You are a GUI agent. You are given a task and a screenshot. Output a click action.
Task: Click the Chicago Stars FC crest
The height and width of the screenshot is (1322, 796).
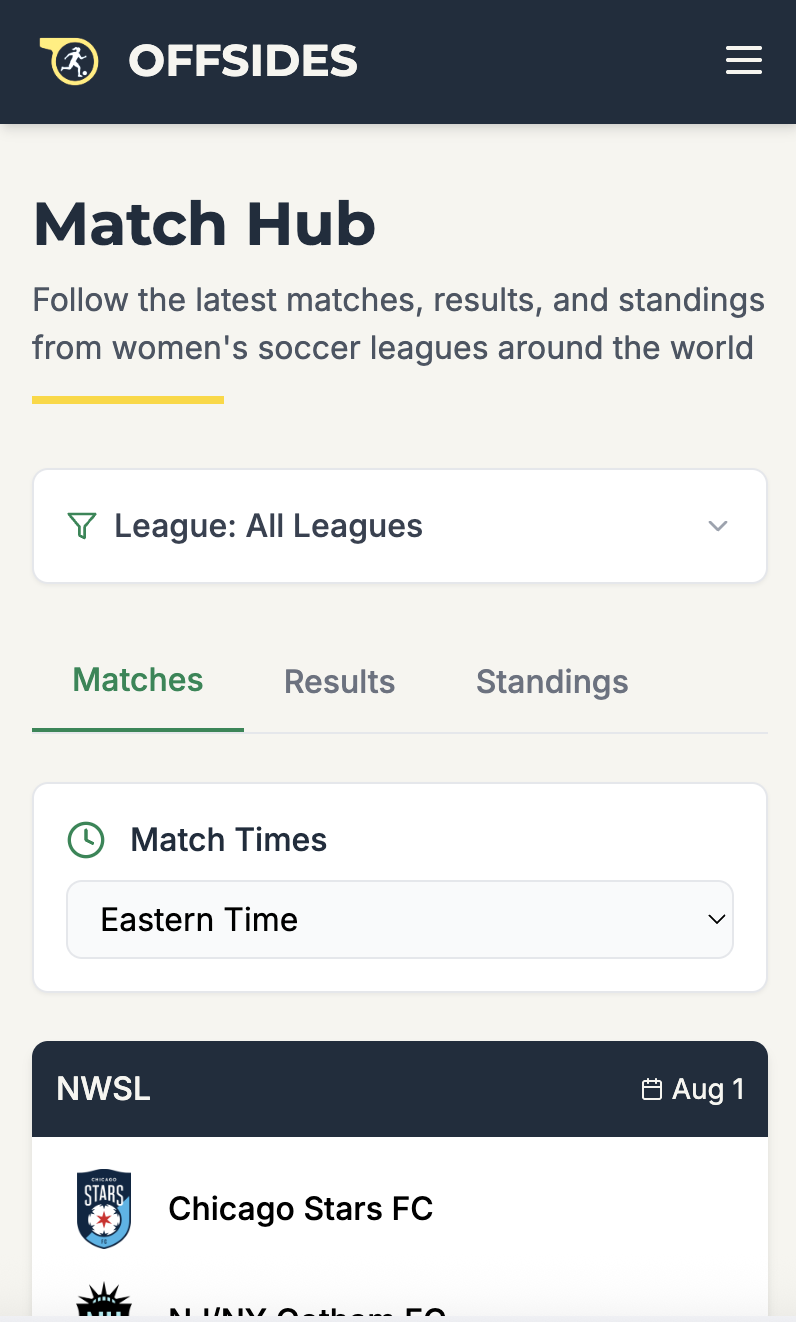tap(104, 1209)
